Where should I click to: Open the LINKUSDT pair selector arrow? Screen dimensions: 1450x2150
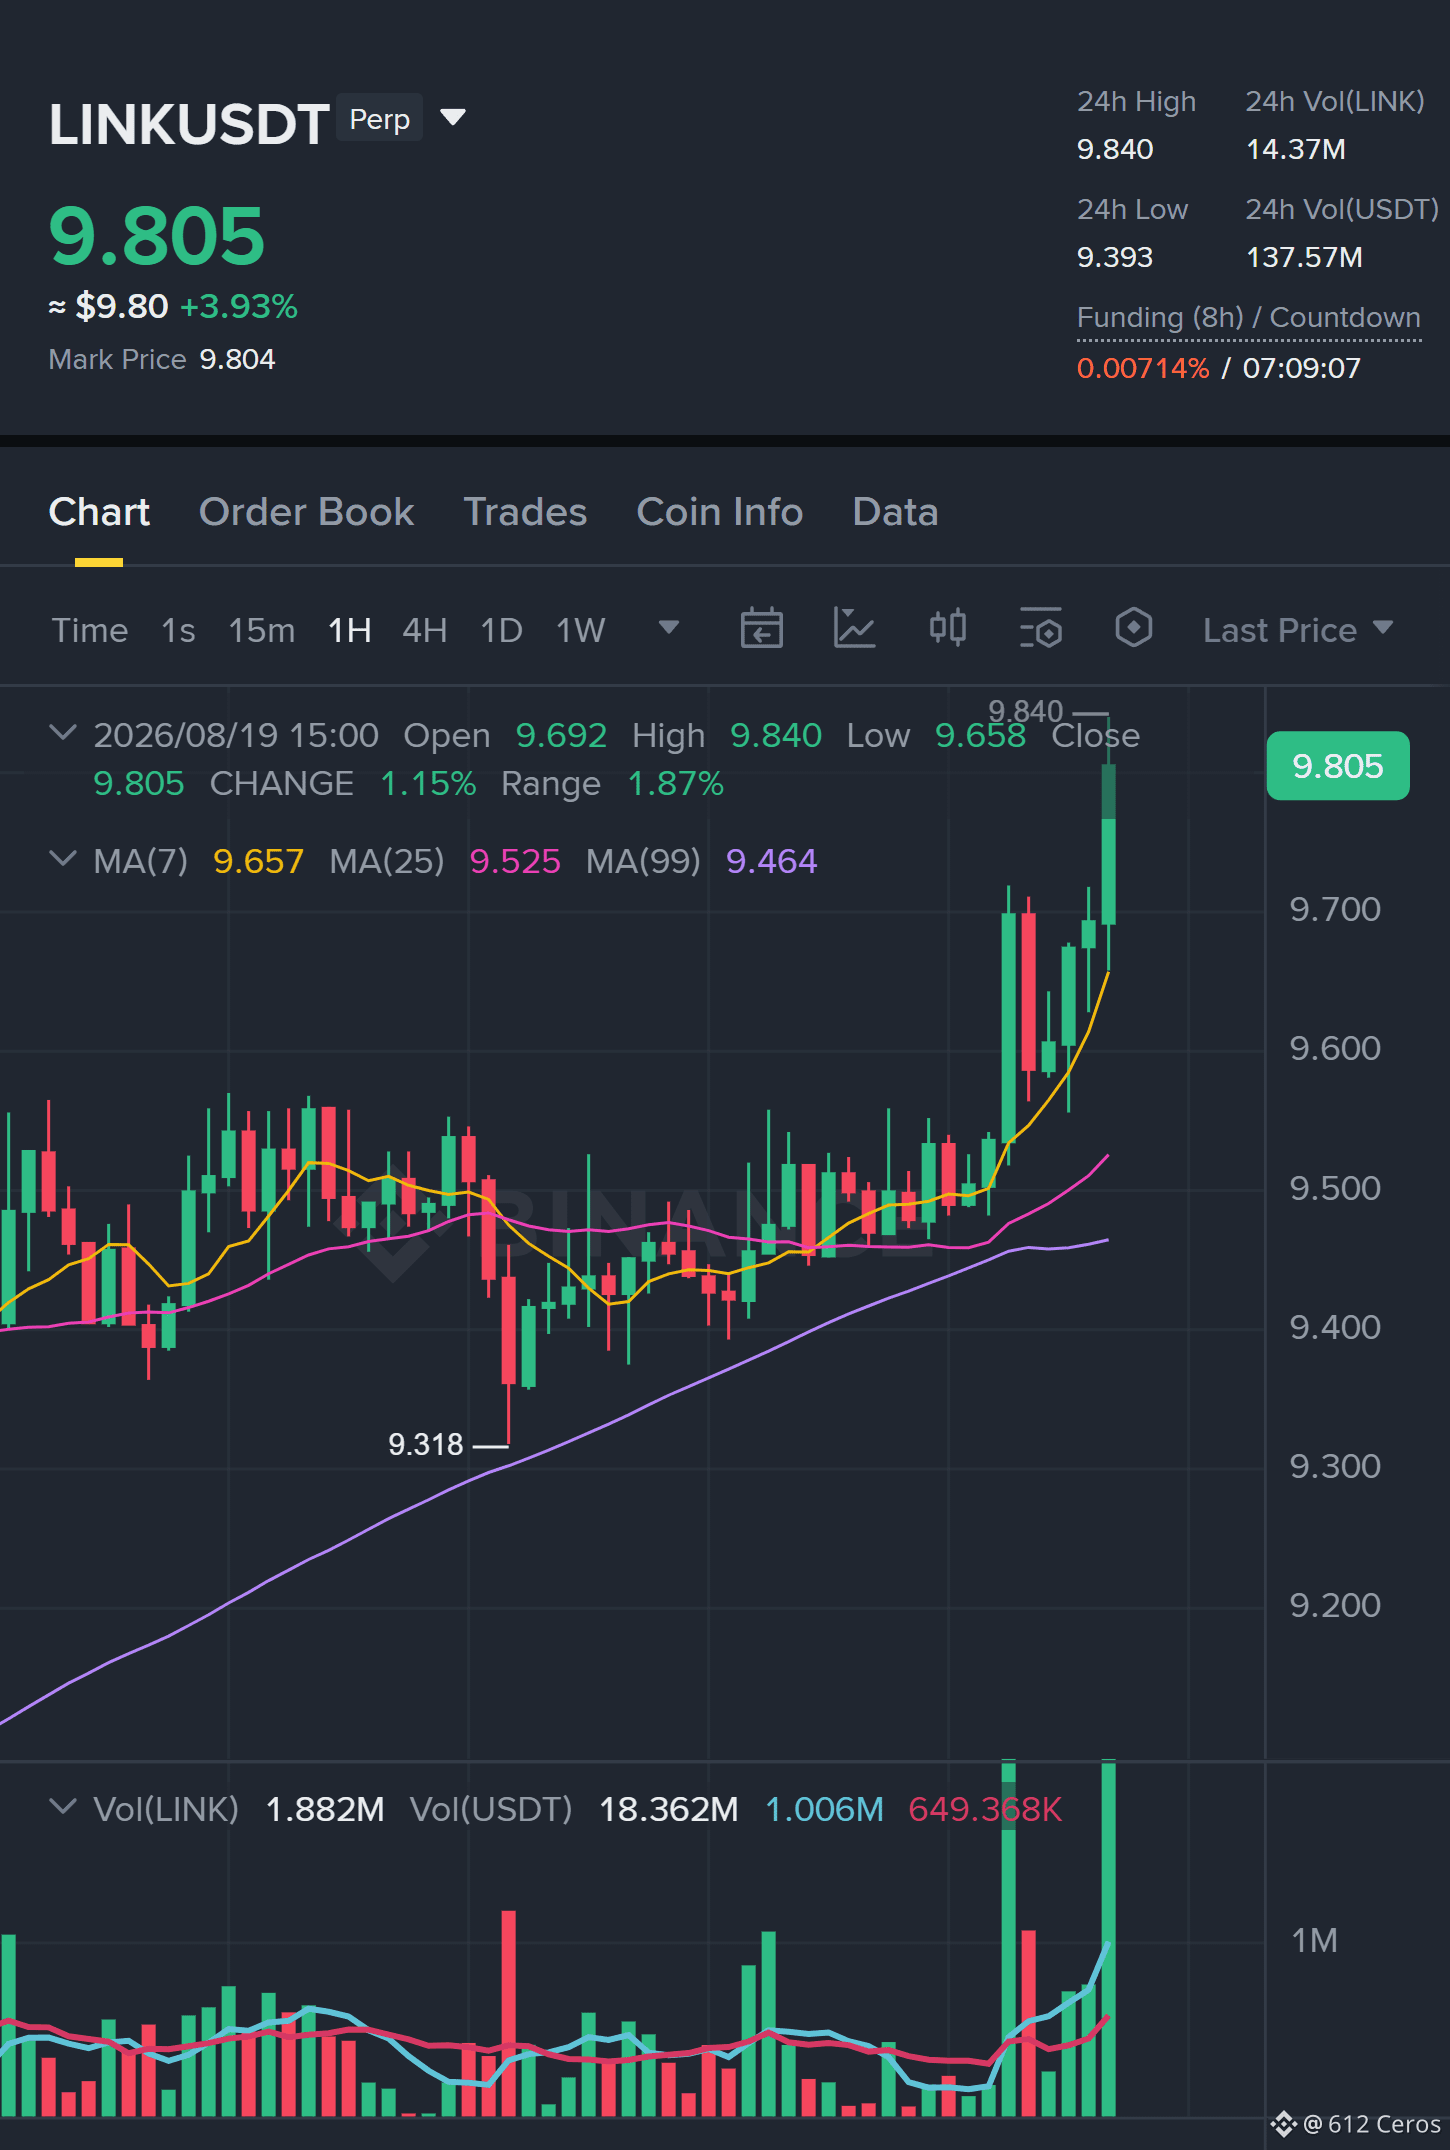[x=453, y=118]
